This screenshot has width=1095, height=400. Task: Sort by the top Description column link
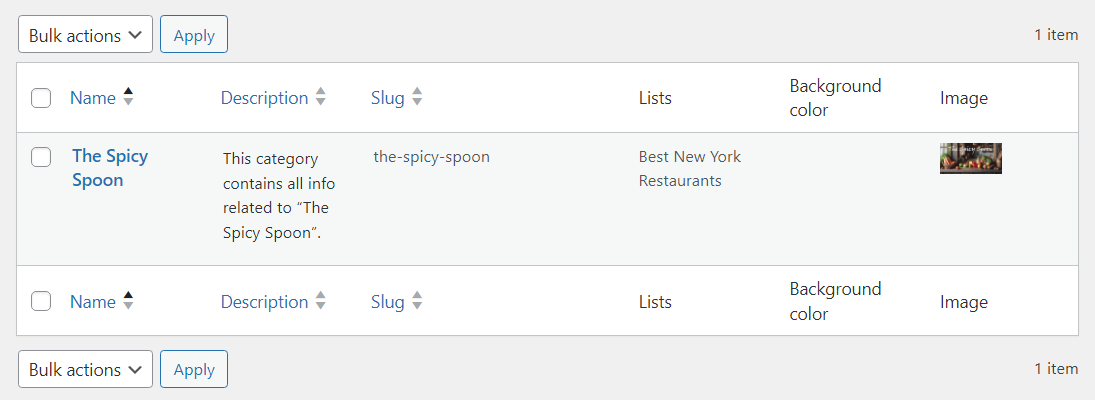(265, 98)
